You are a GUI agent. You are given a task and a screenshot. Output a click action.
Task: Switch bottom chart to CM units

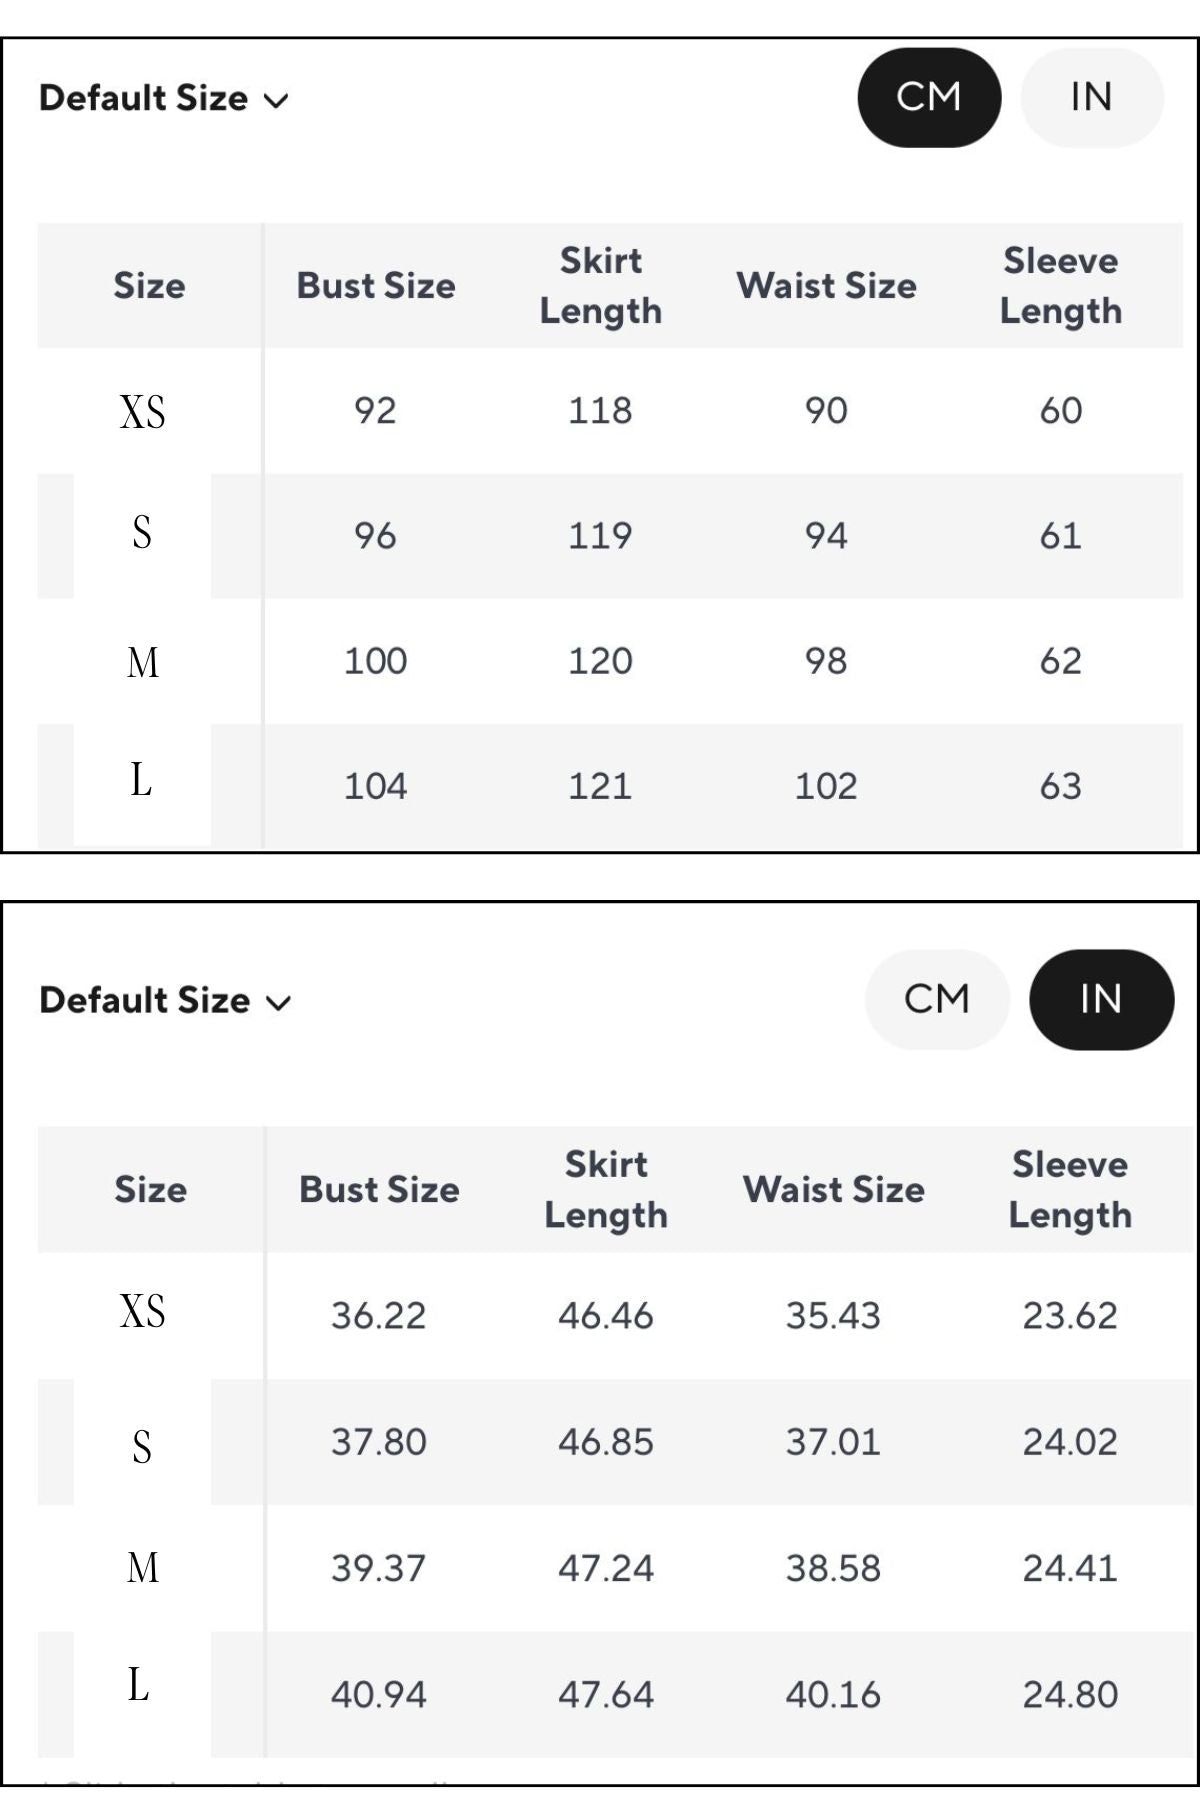(x=937, y=999)
